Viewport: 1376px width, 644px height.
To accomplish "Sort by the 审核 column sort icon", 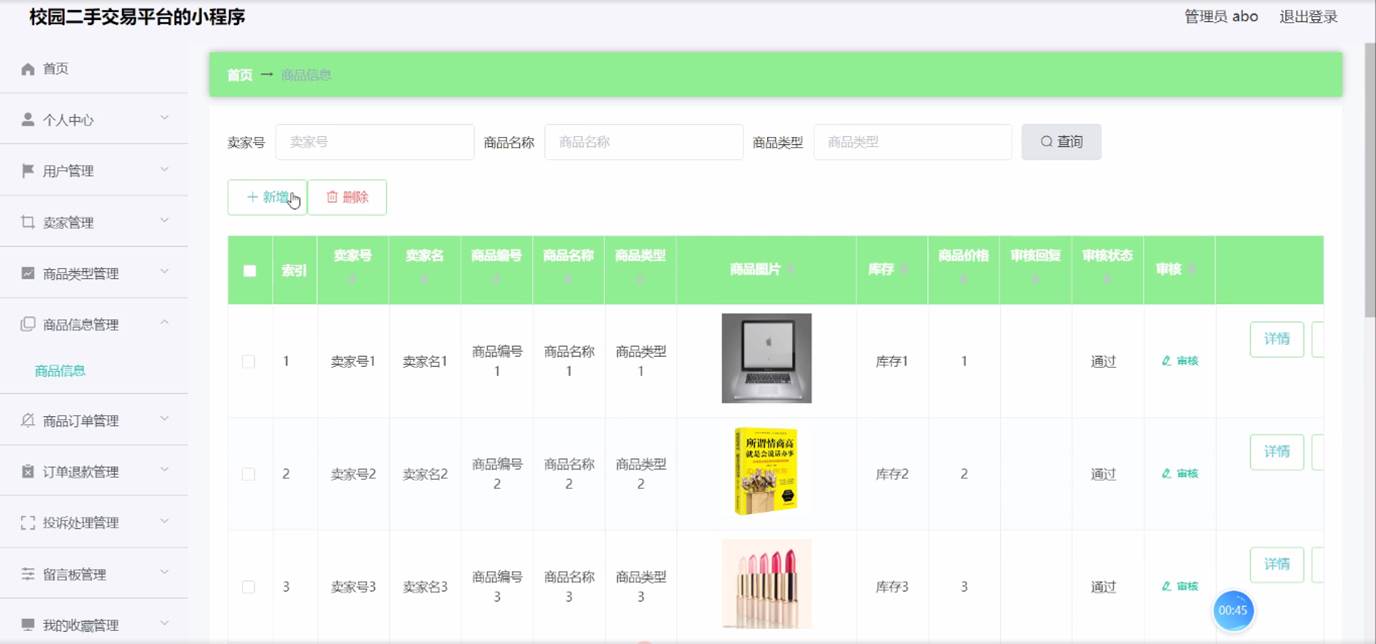I will coord(1192,270).
